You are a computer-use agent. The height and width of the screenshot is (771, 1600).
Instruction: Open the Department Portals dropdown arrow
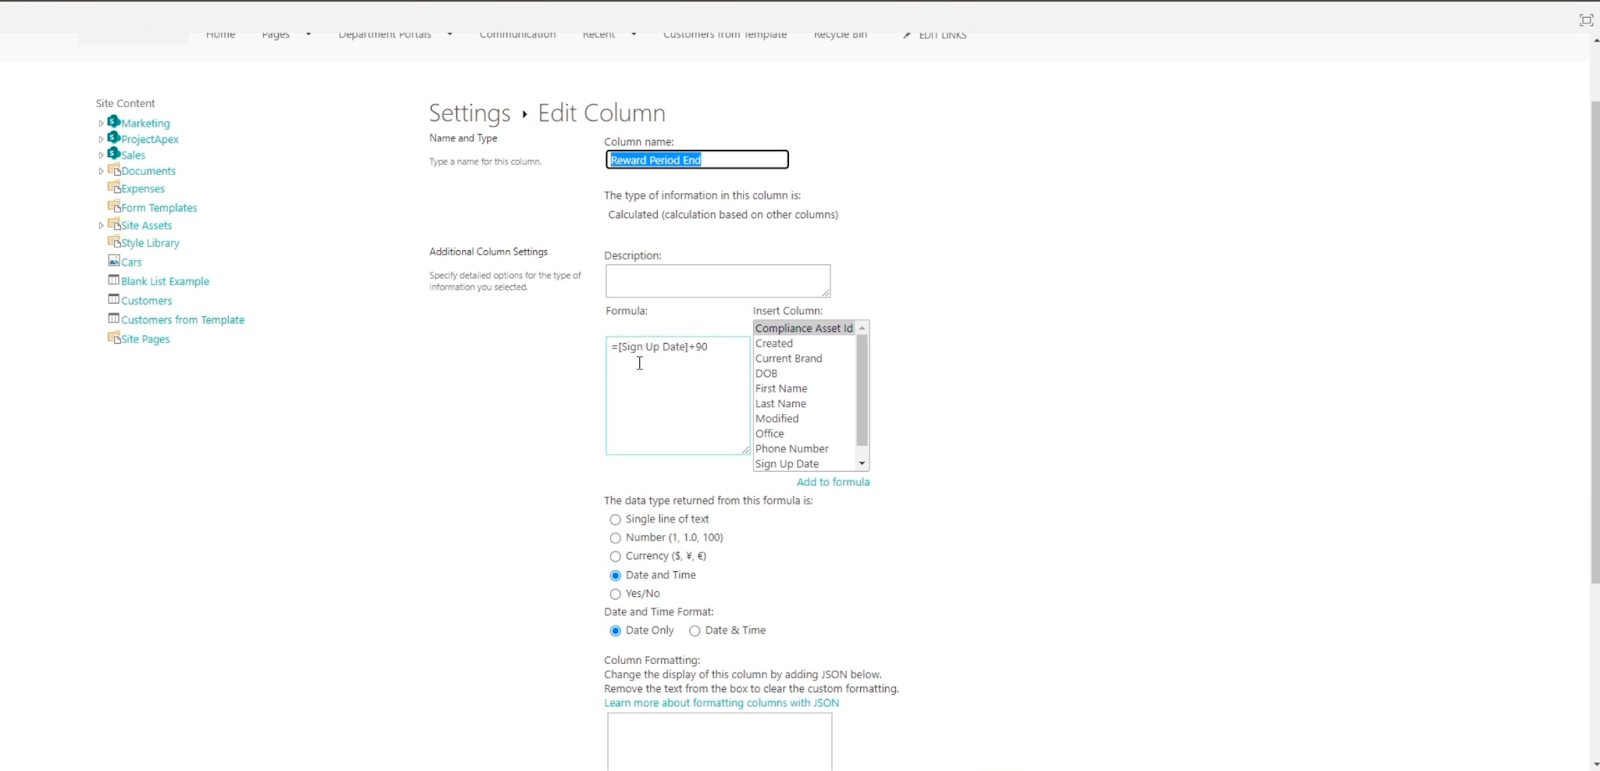(450, 34)
